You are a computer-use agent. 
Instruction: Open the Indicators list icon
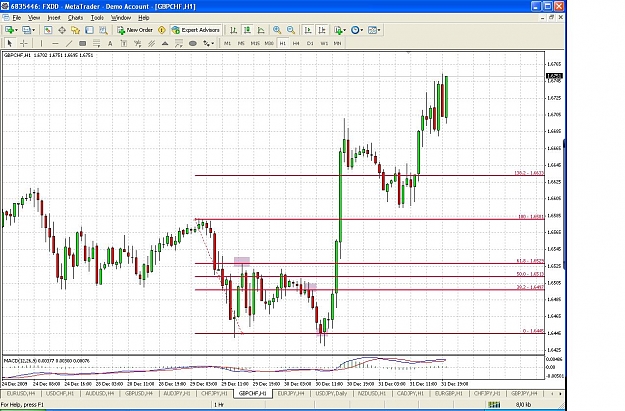click(338, 30)
